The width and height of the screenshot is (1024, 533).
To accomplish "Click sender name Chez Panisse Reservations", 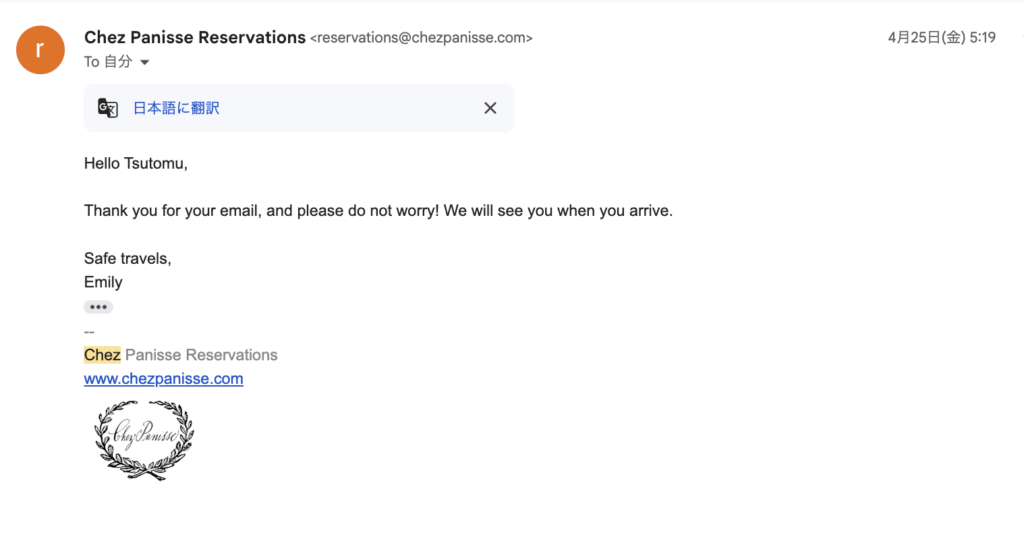I will coord(195,37).
